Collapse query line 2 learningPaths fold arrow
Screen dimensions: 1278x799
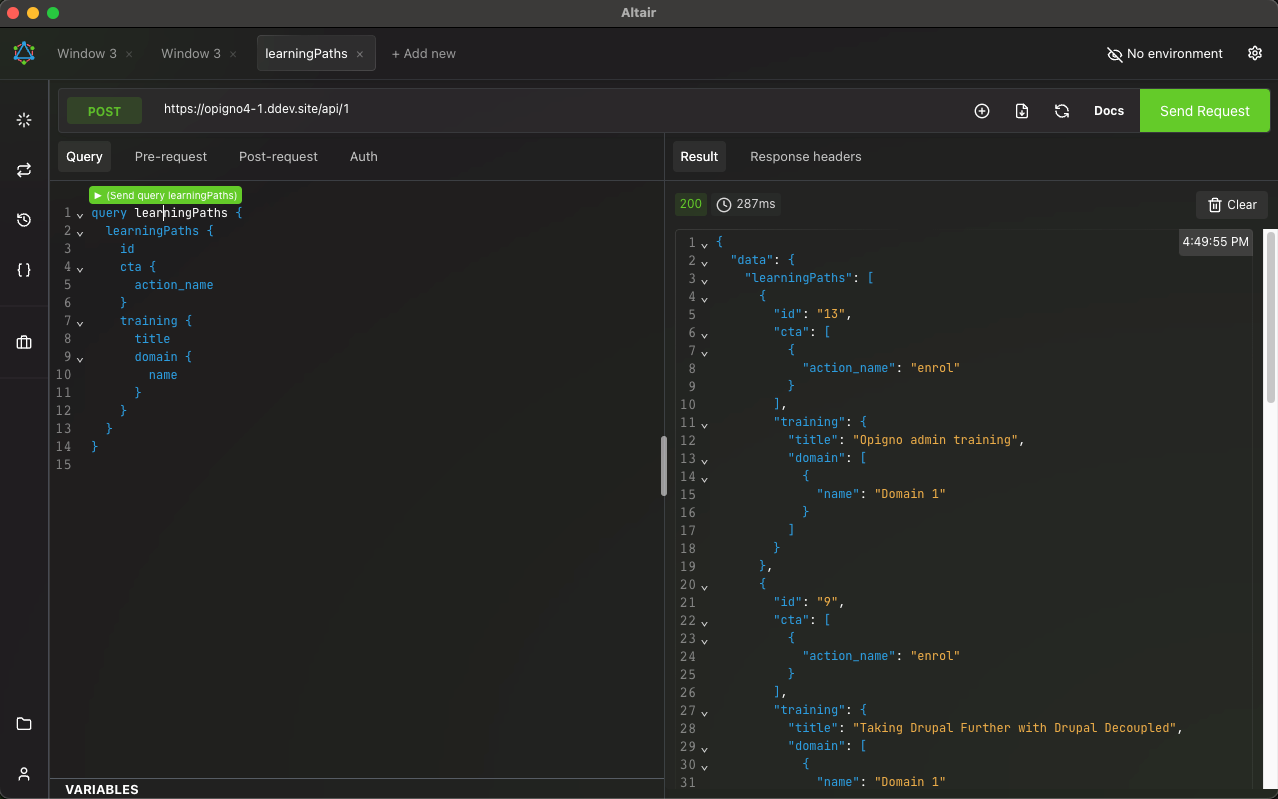click(x=80, y=233)
